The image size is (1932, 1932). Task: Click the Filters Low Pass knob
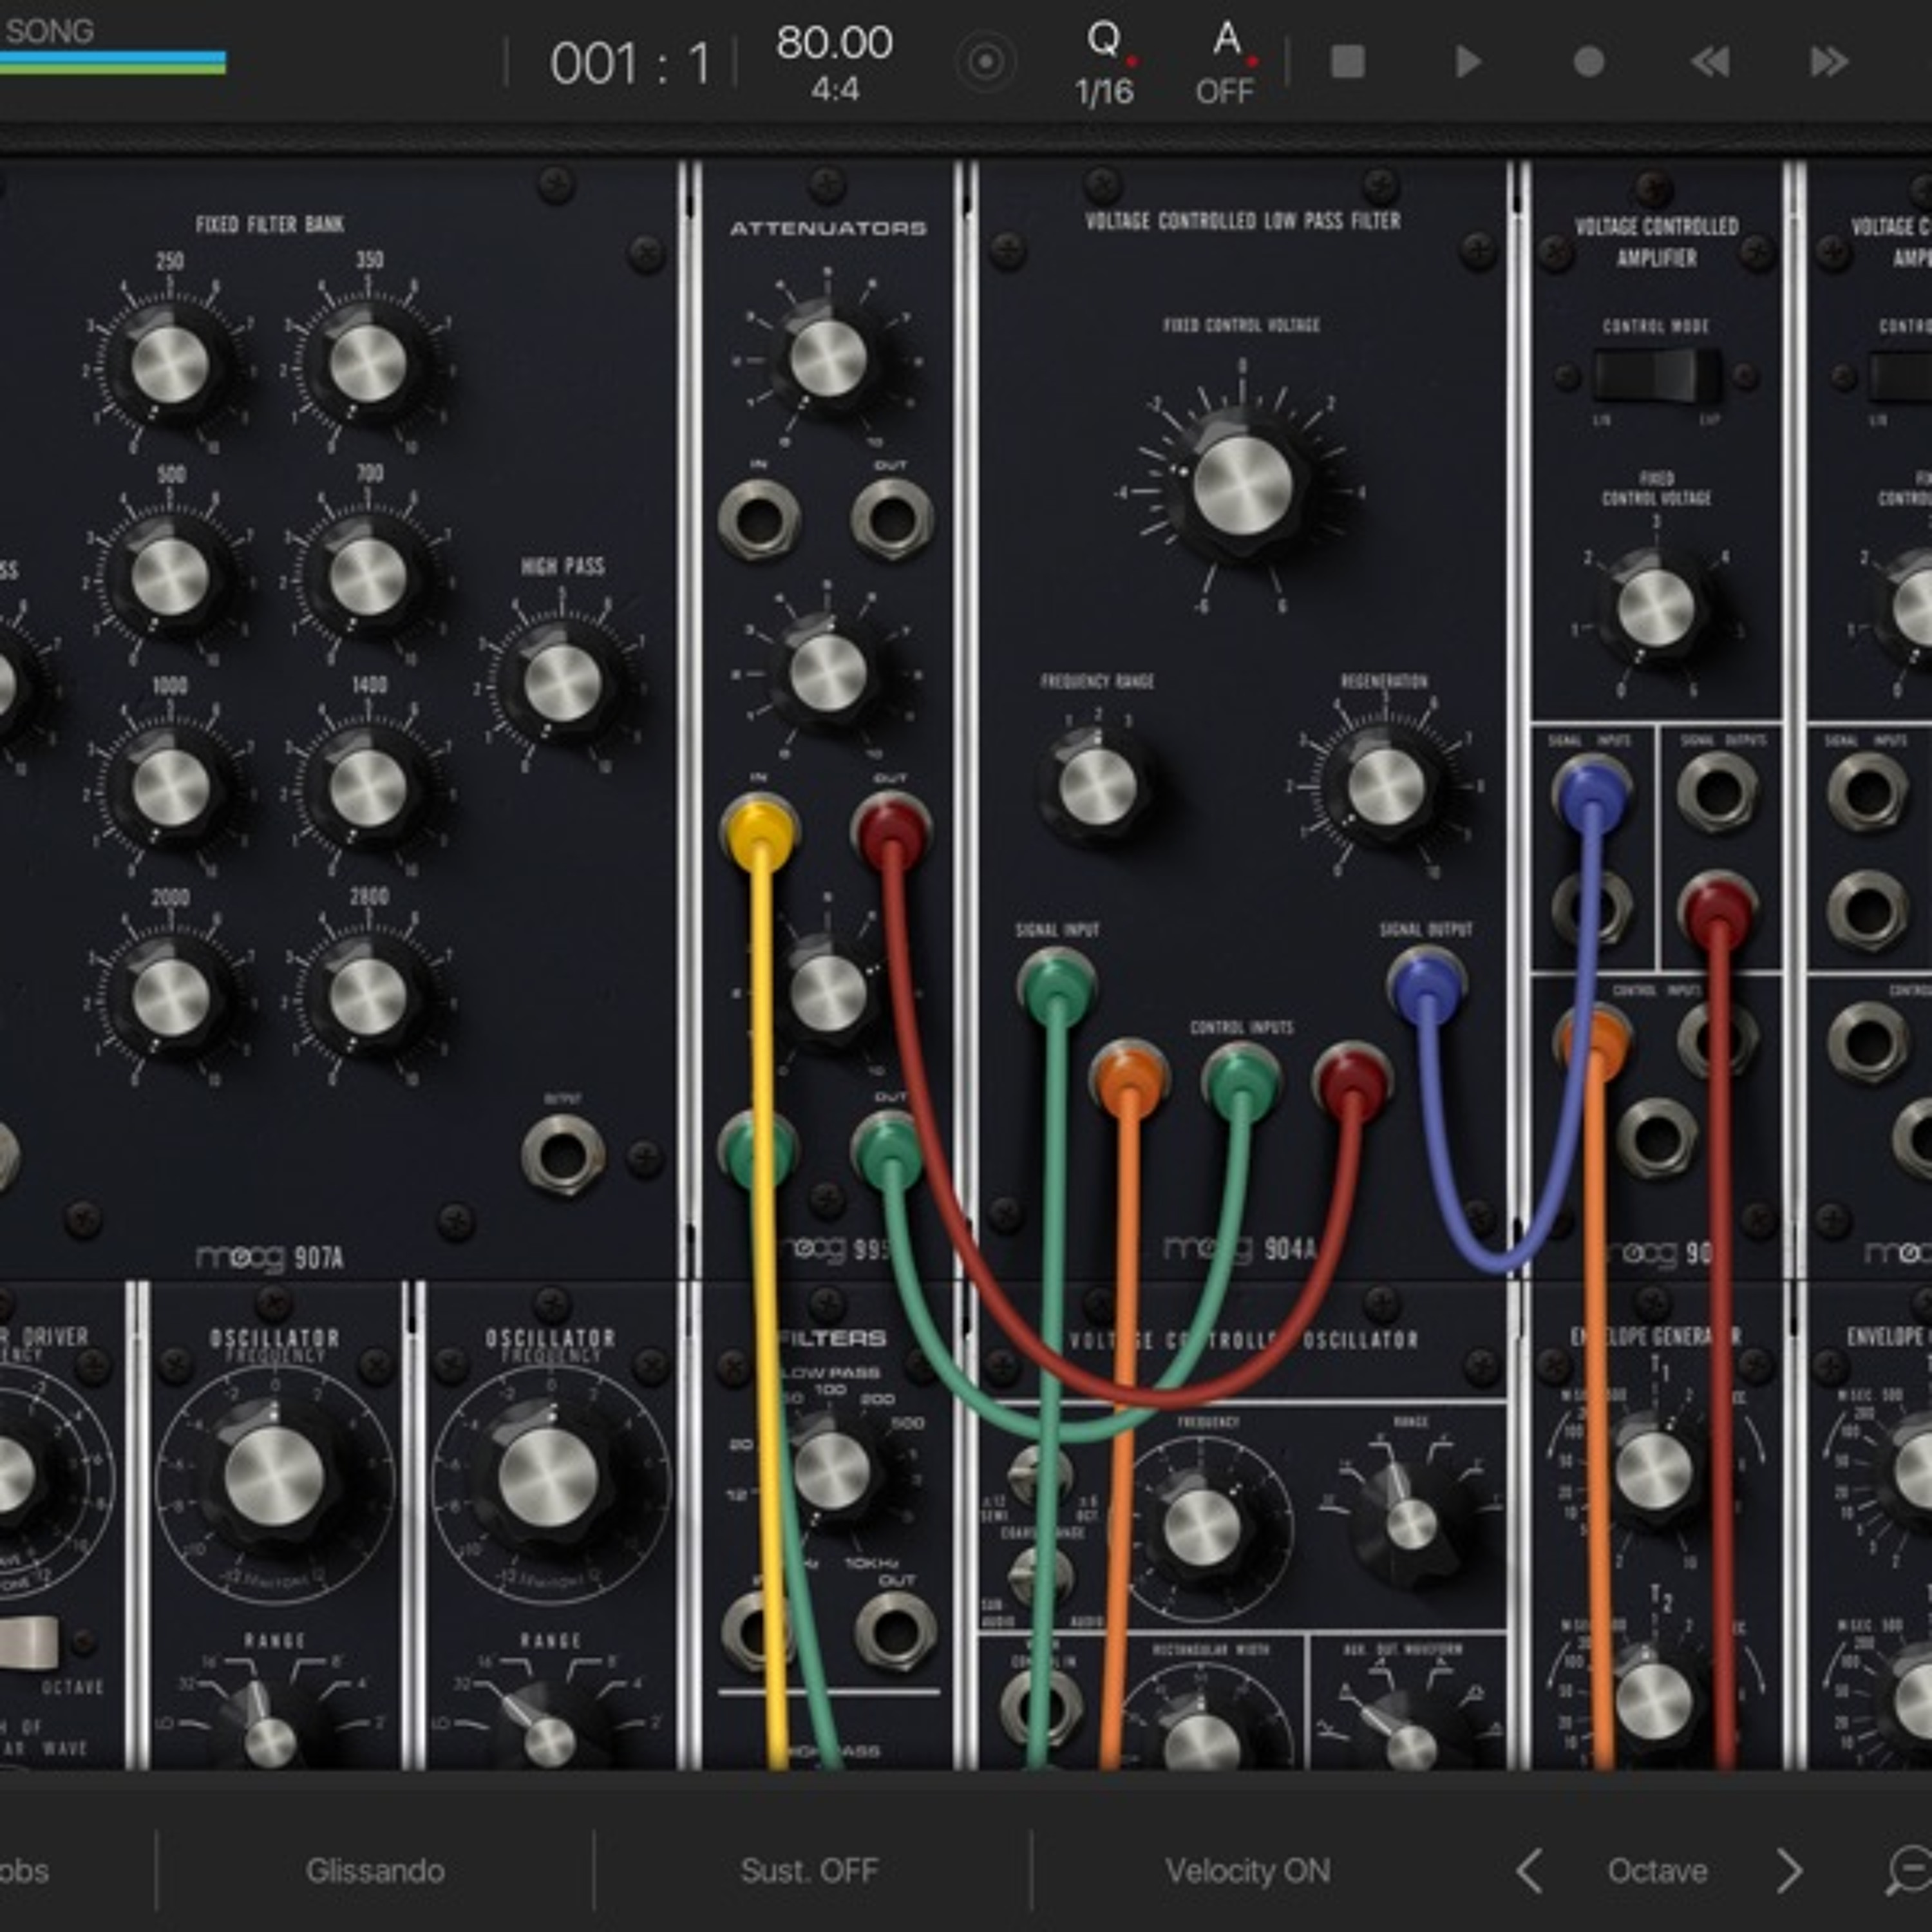click(831, 1471)
